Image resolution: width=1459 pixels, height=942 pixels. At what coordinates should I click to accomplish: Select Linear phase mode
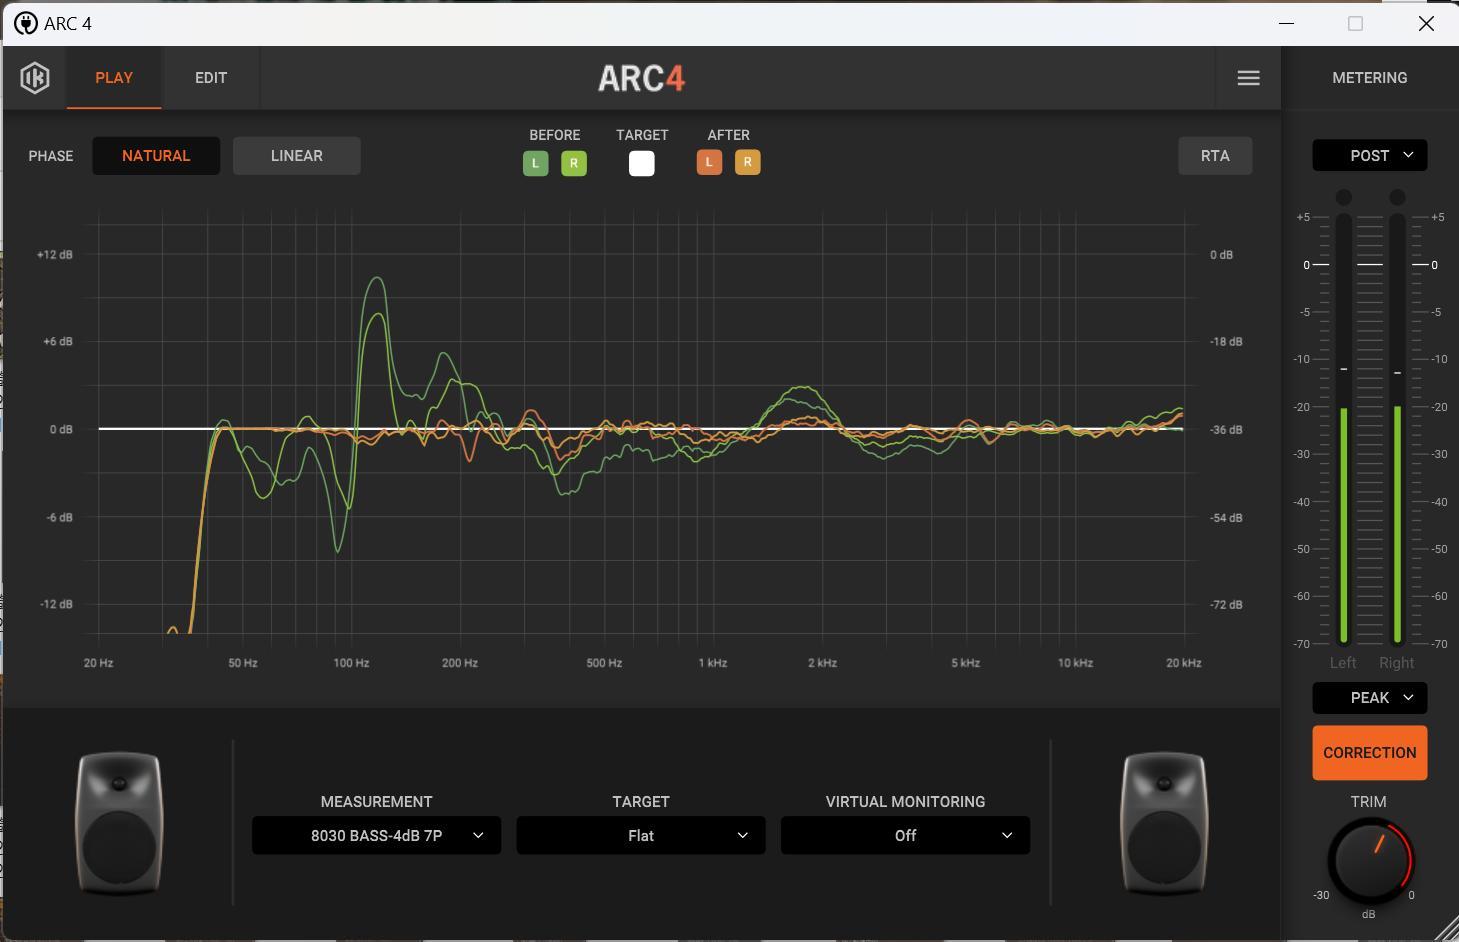tap(297, 156)
